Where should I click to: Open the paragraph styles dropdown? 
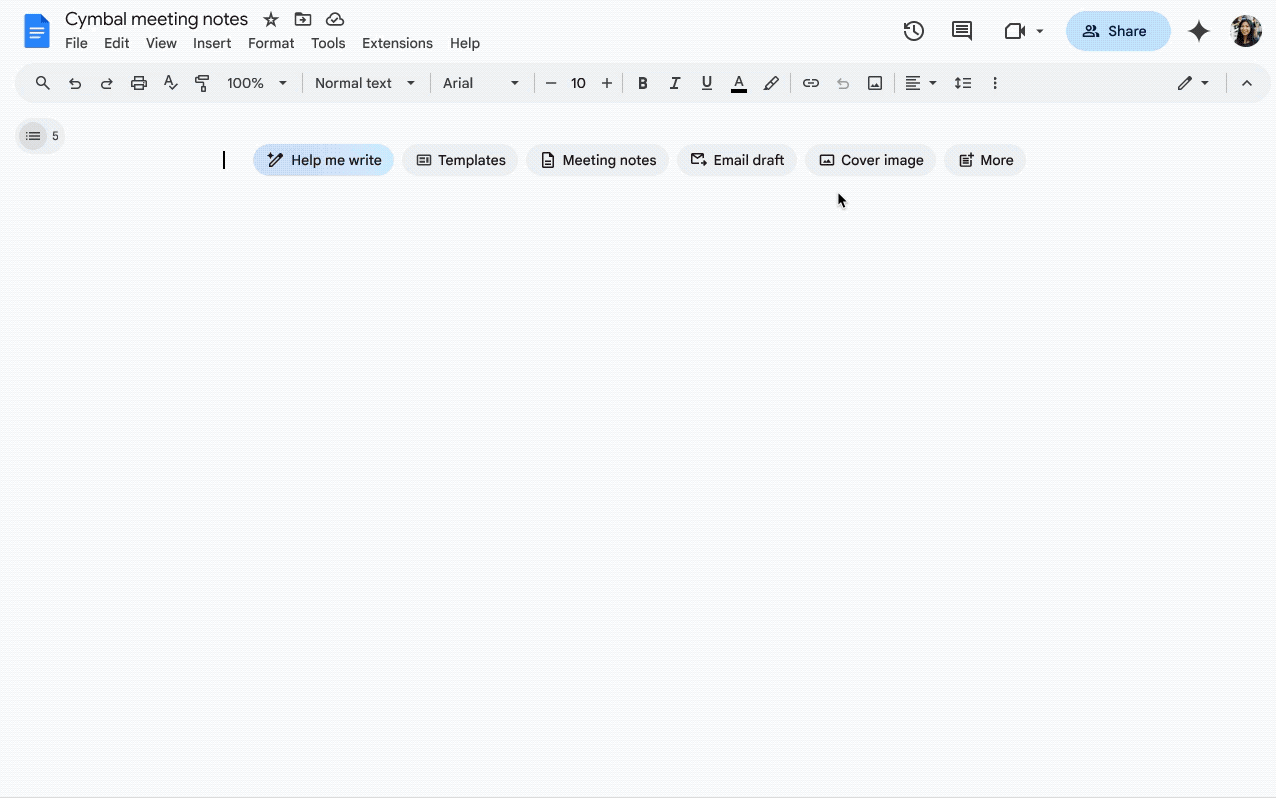click(364, 83)
